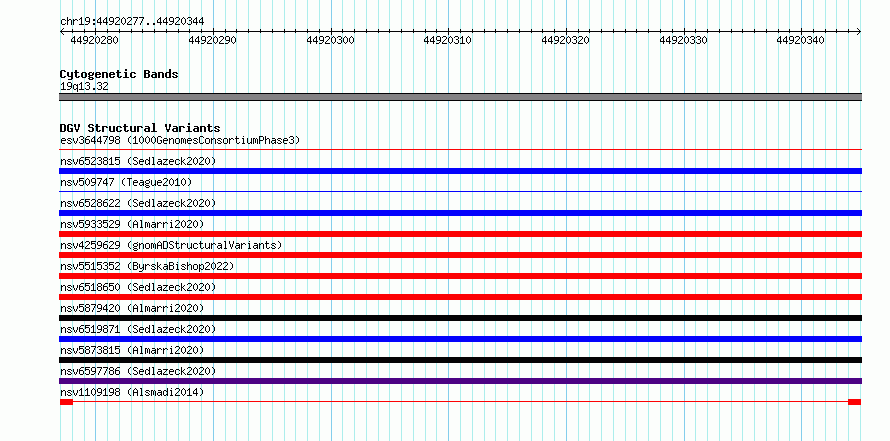Click the blue nsv6528622 variant bar
890x441 pixels.
point(460,213)
